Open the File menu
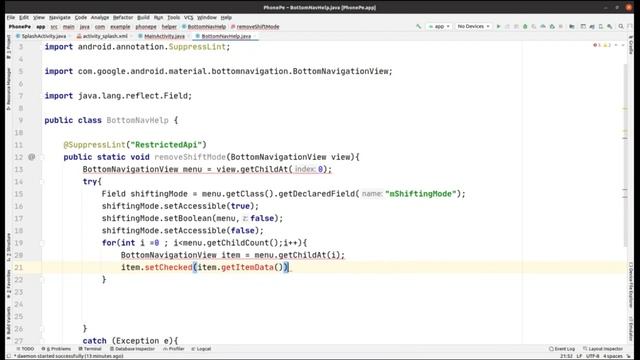Viewport: 640px width, 360px height. tap(11, 18)
